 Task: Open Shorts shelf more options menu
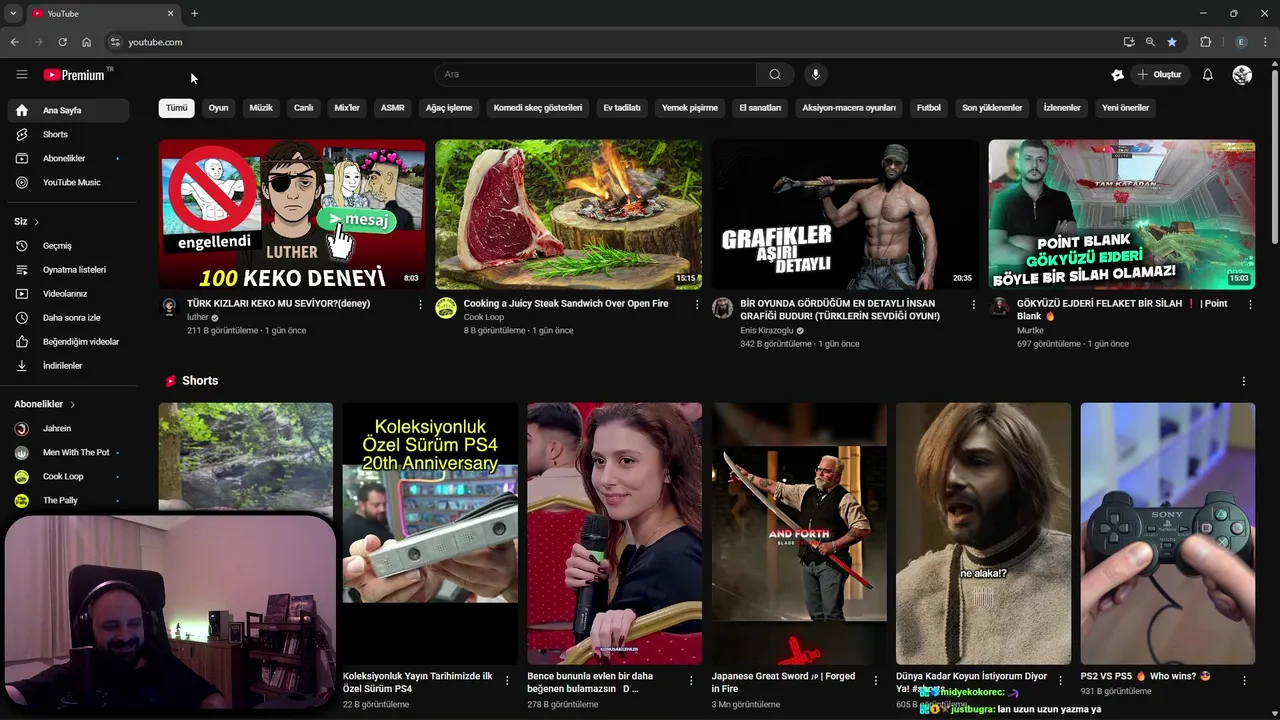point(1244,381)
